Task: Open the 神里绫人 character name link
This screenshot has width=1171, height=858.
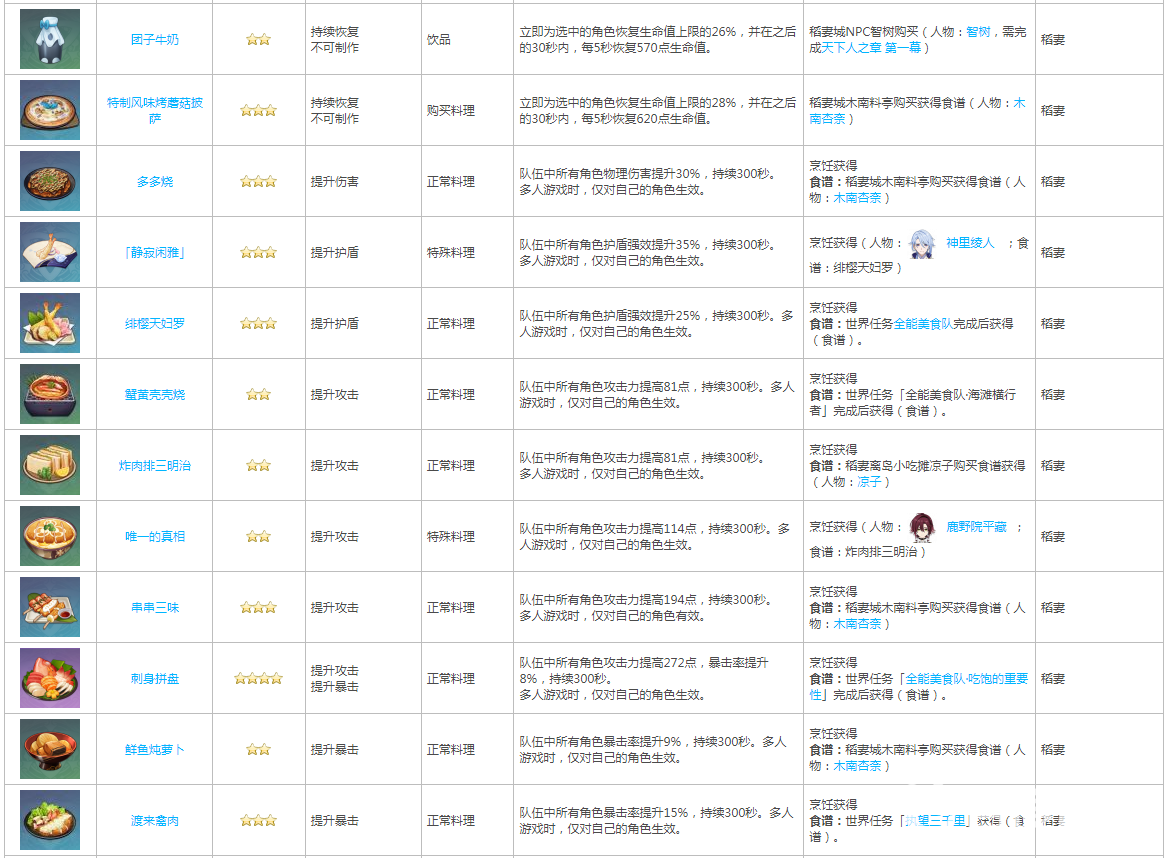Action: (x=970, y=243)
